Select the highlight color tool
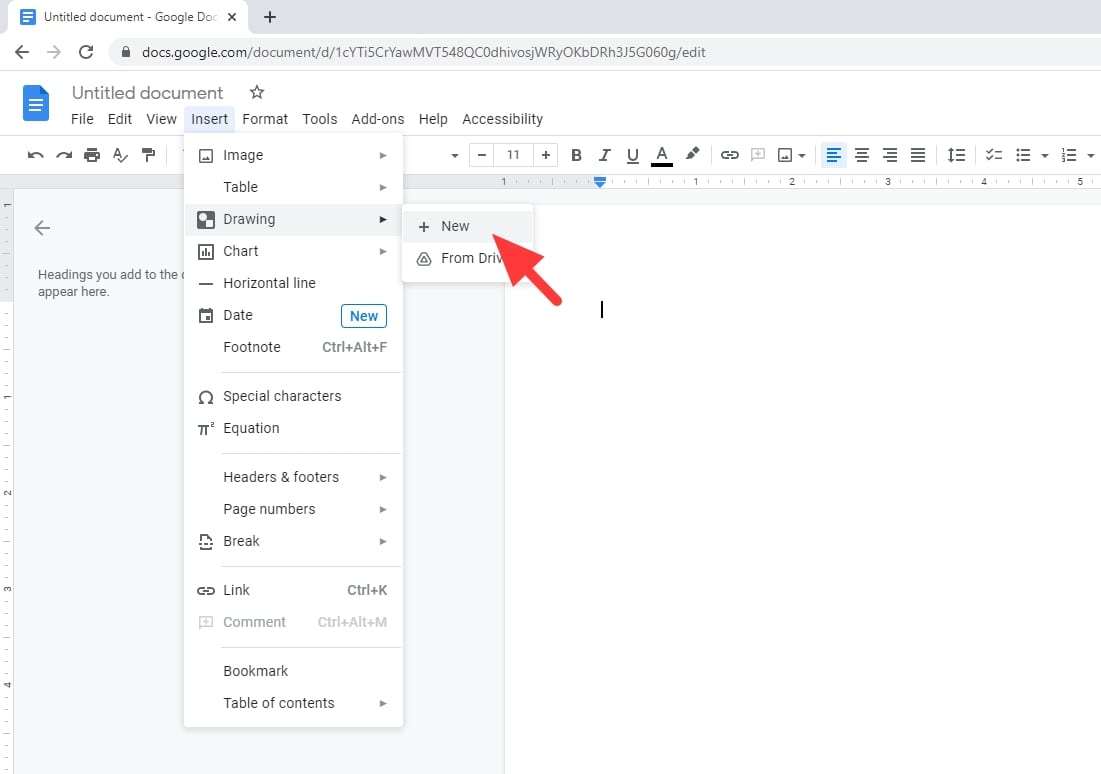The image size is (1101, 774). (691, 155)
